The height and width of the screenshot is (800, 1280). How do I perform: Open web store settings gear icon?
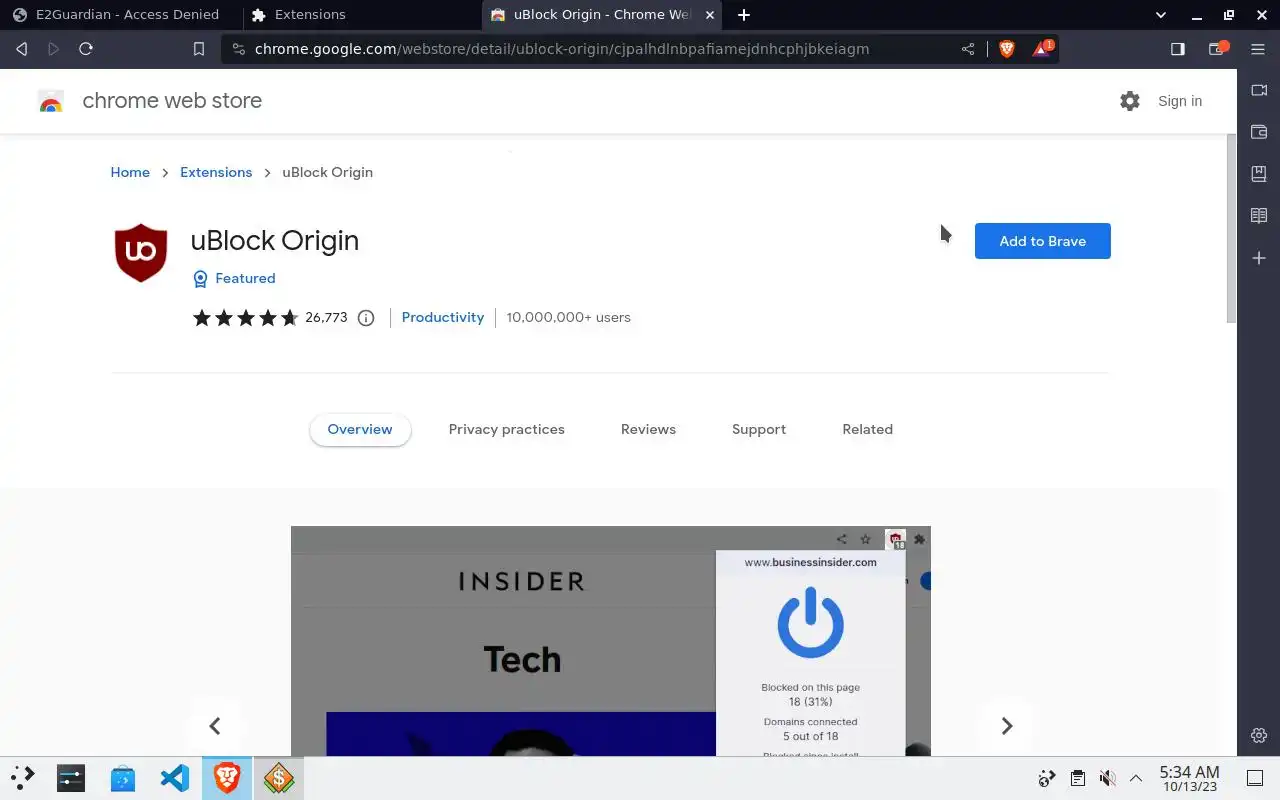[x=1130, y=101]
